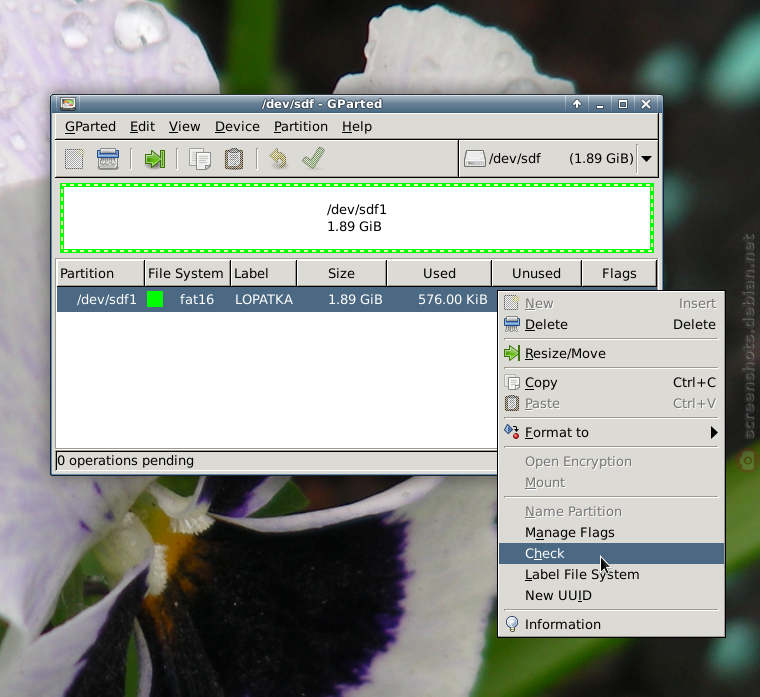Choose Check from the context menu
Image resolution: width=760 pixels, height=697 pixels.
pos(611,553)
